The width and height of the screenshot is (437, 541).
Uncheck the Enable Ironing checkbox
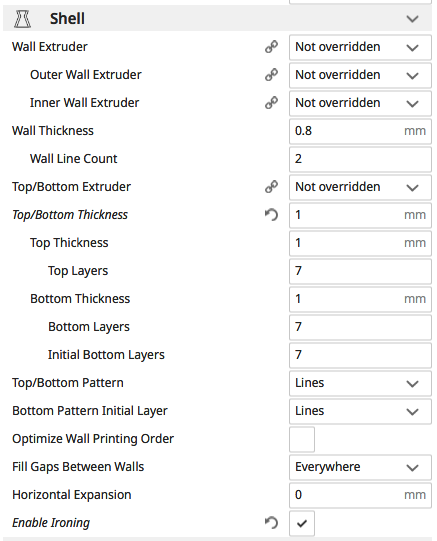[302, 523]
